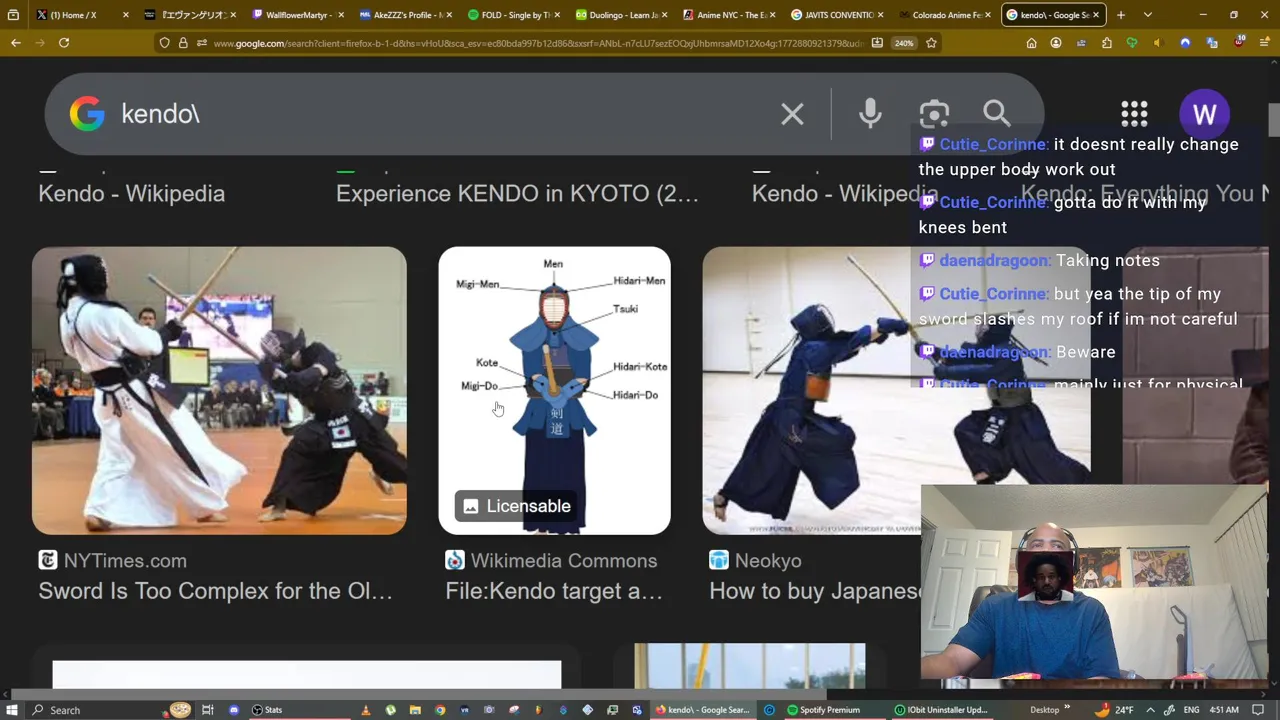Switch to the Colorado Anime Fest tab
1280x720 pixels.
click(x=944, y=15)
